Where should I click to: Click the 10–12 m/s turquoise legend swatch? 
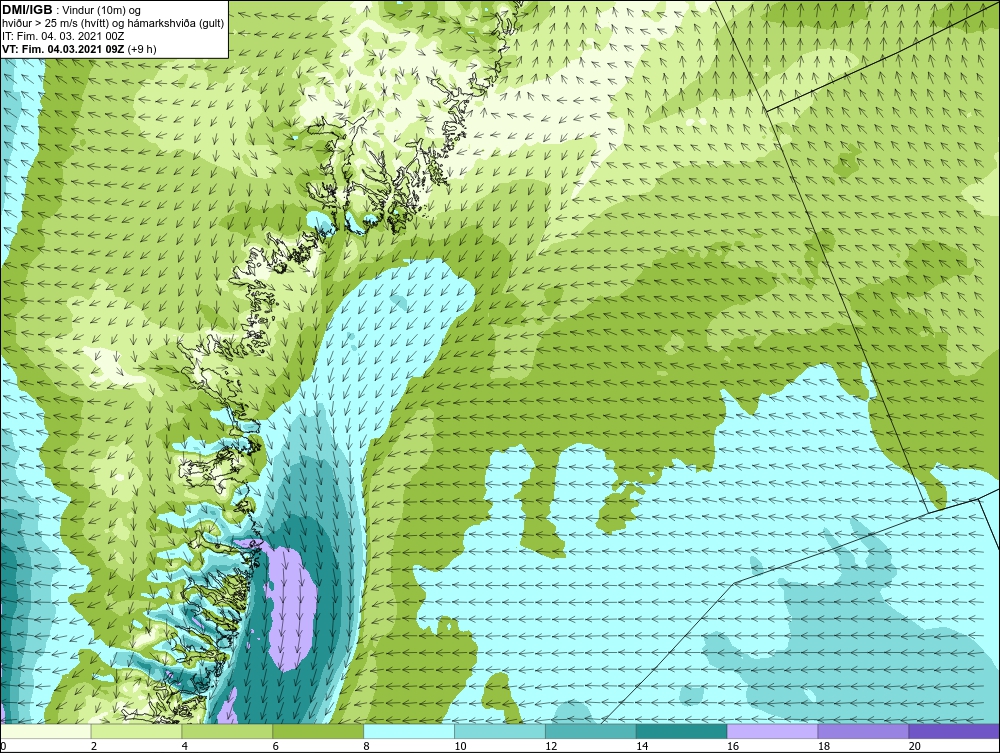(500, 731)
